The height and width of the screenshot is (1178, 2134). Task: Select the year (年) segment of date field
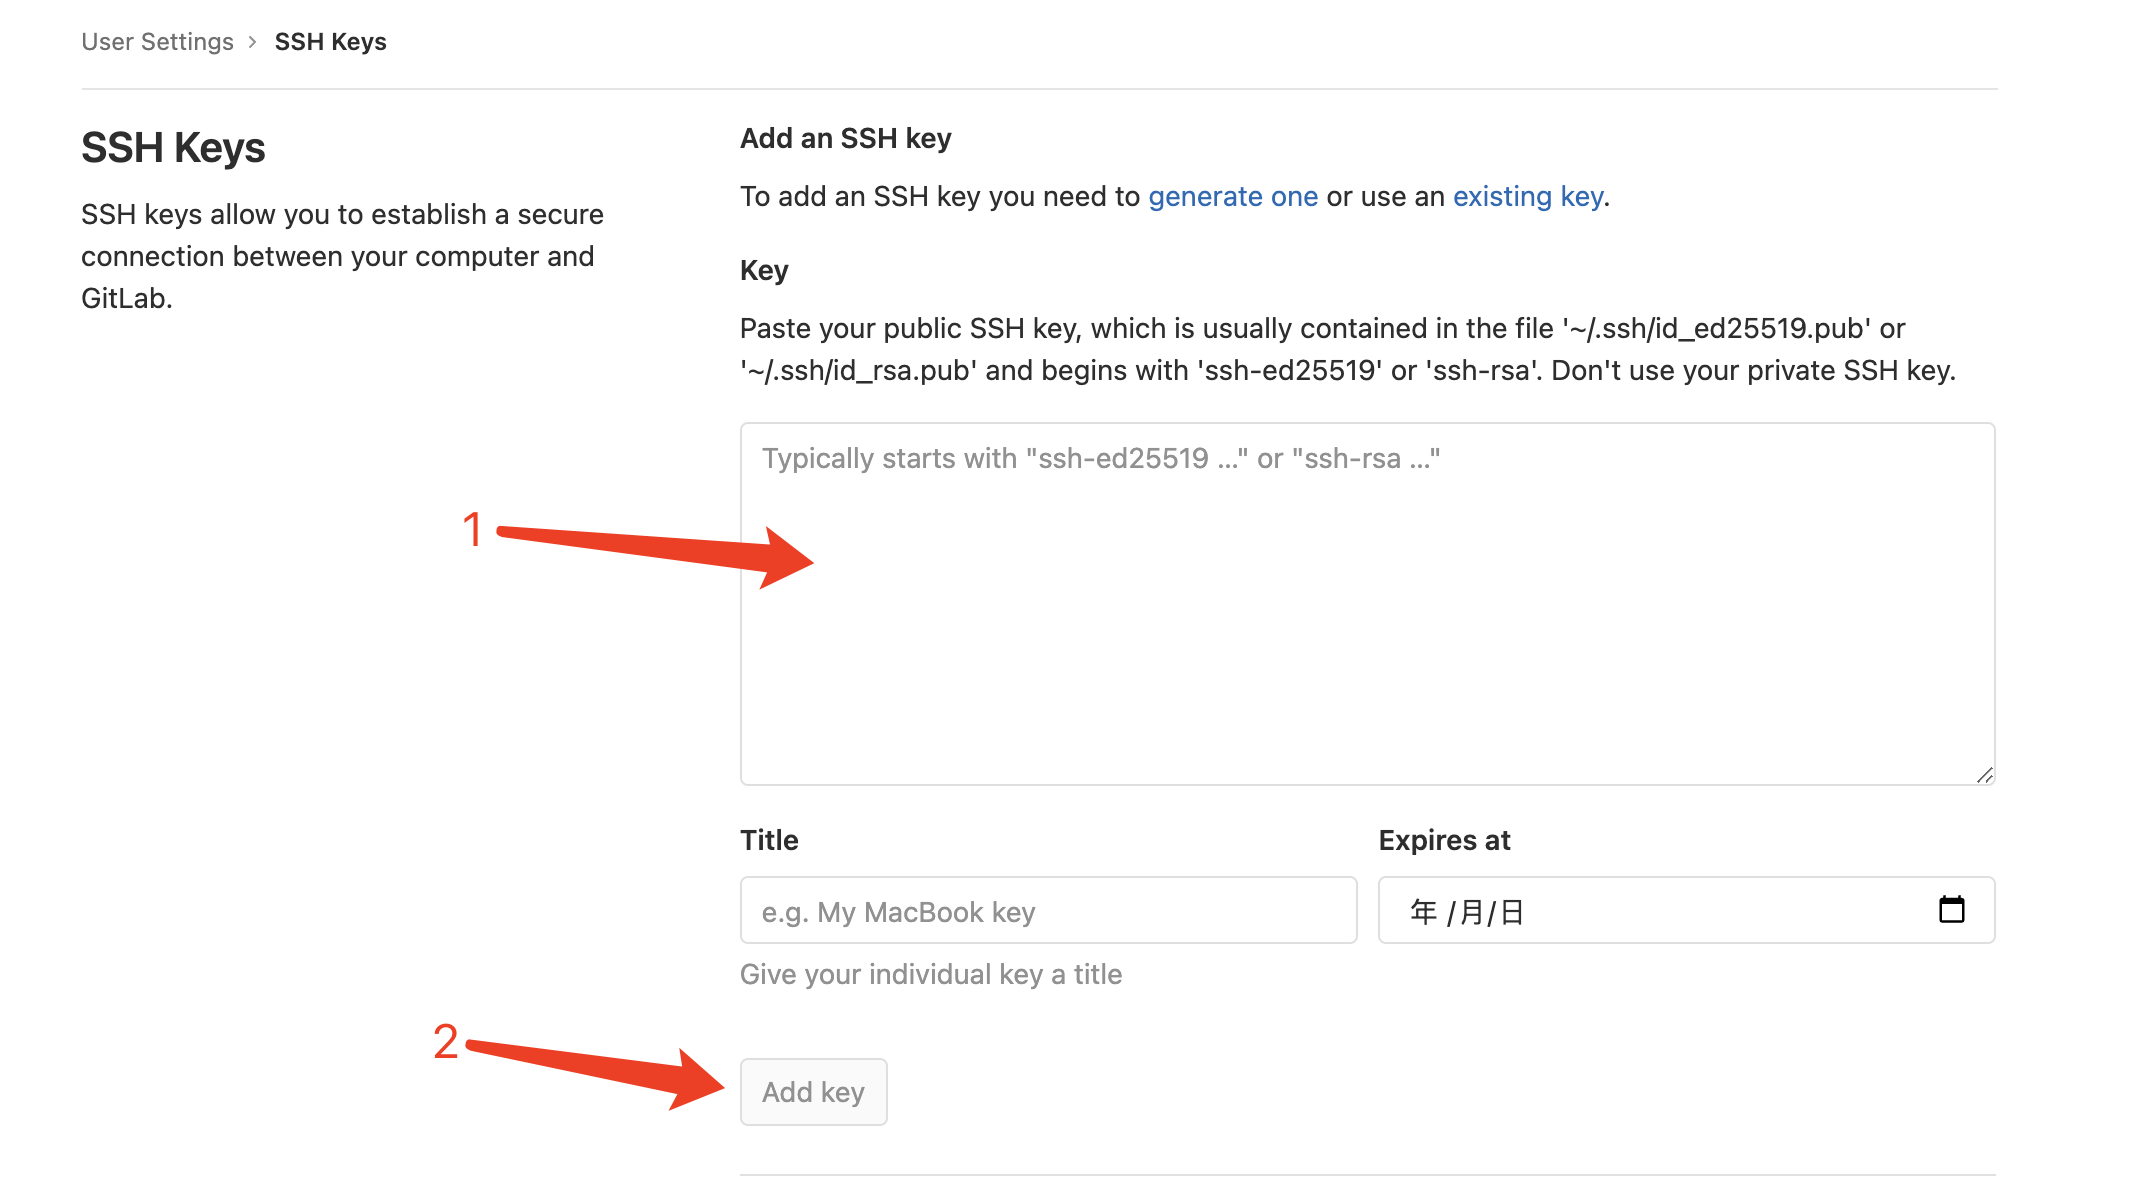pyautogui.click(x=1423, y=910)
